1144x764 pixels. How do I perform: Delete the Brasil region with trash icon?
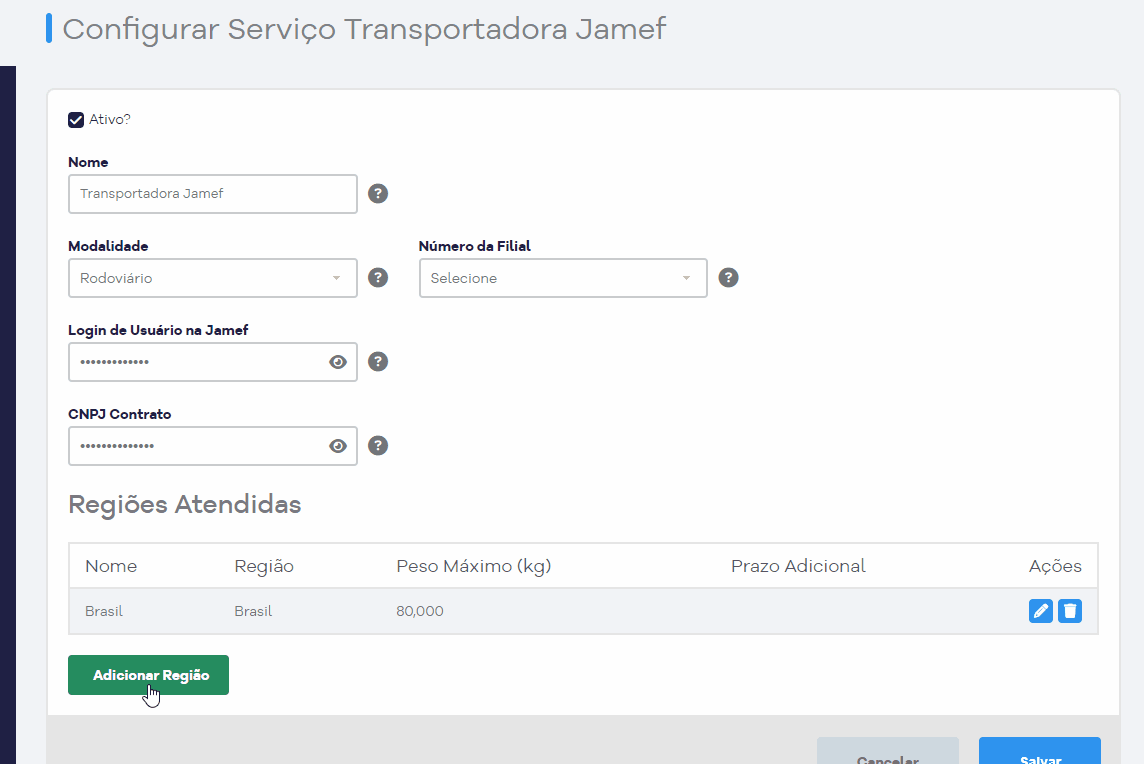1070,611
